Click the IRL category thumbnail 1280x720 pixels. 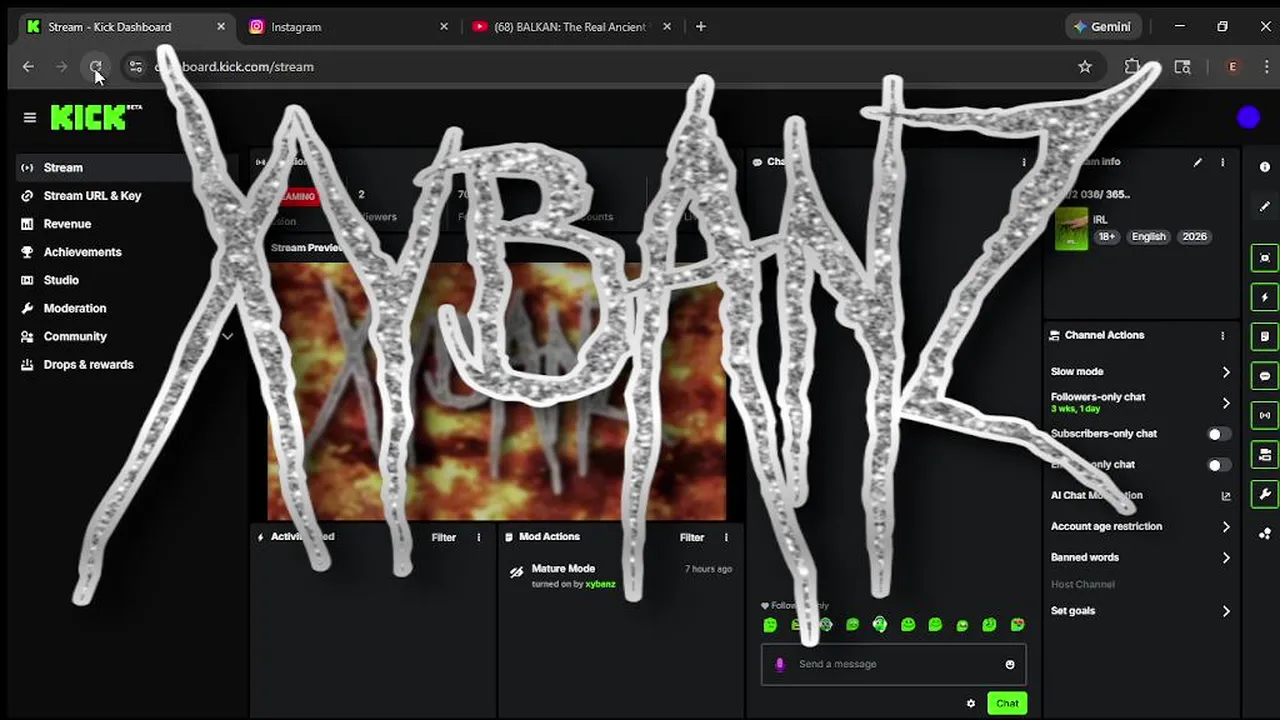1071,229
